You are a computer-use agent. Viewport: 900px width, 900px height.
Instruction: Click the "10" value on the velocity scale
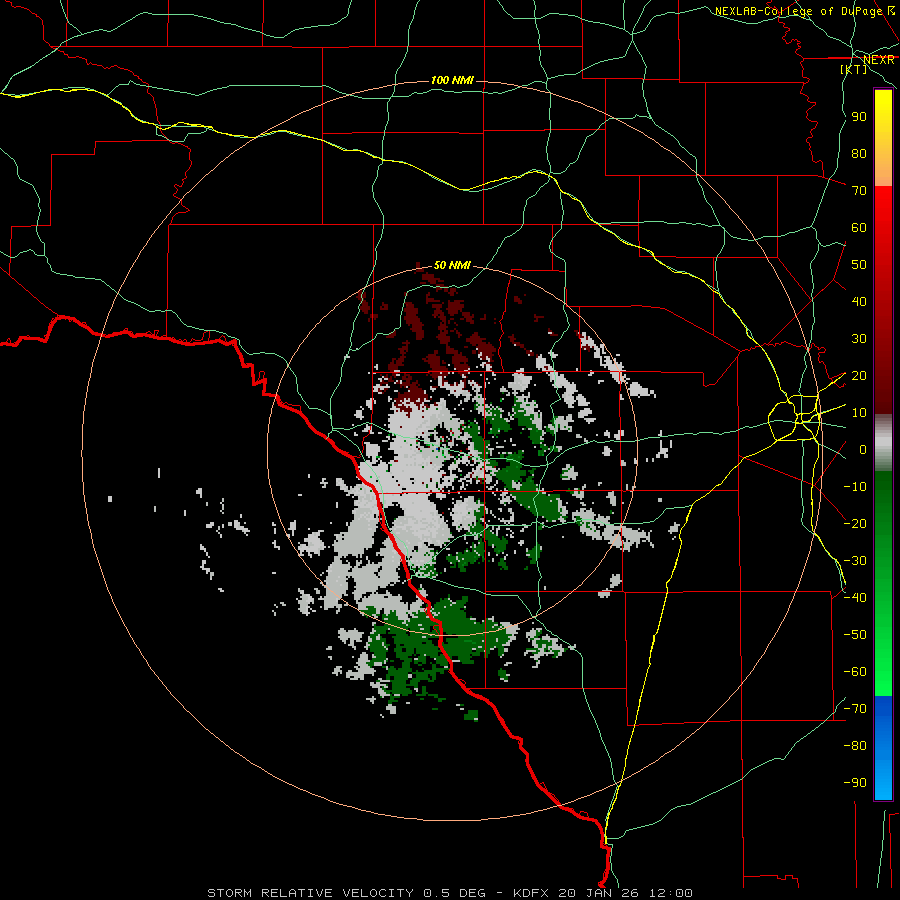[859, 413]
